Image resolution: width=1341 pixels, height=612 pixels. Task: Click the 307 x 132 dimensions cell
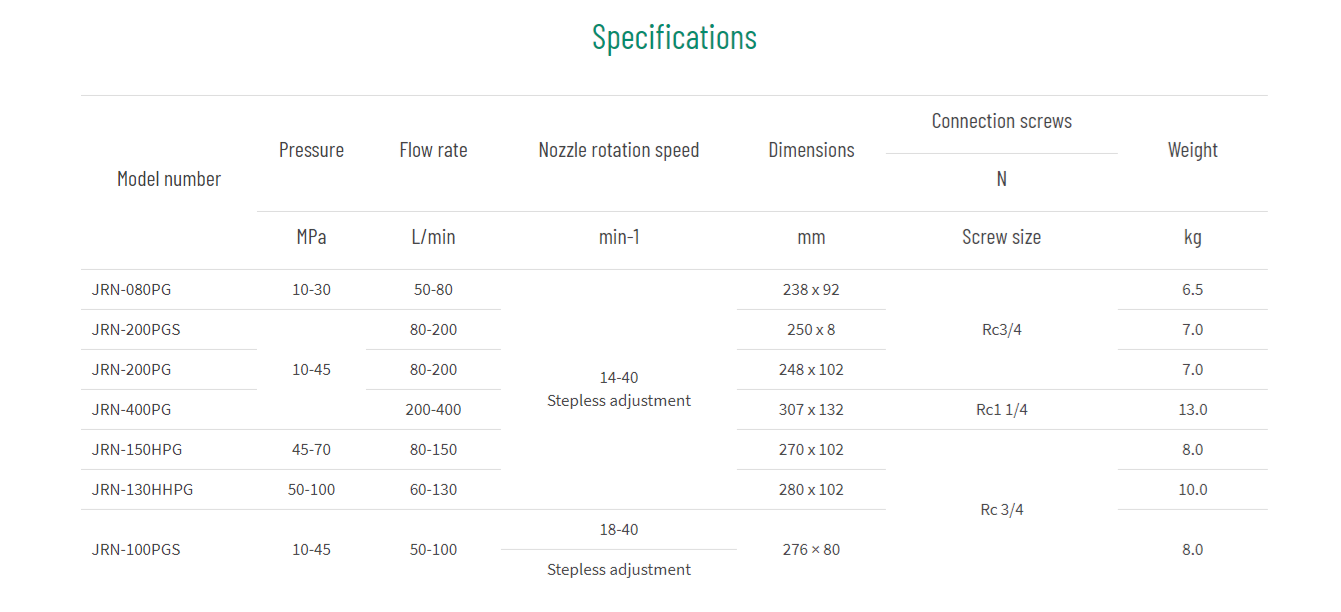pos(811,410)
